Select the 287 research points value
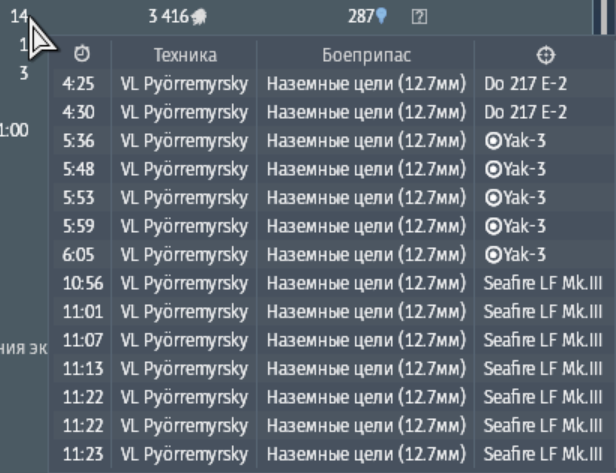 coord(361,16)
